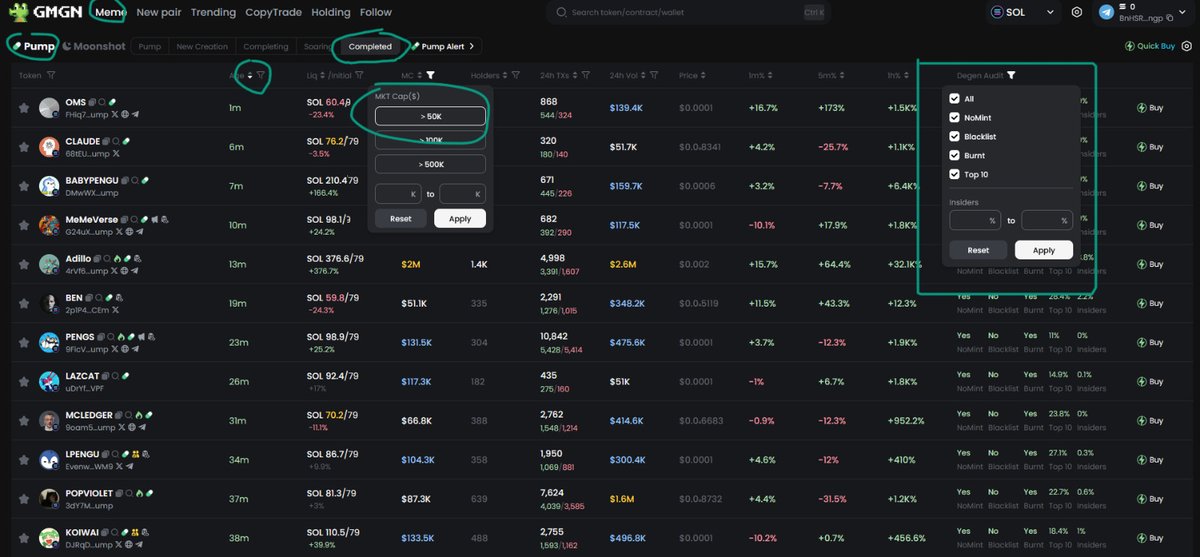Viewport: 1200px width, 557px height.
Task: Select the Completing sub-tab
Action: click(x=267, y=46)
